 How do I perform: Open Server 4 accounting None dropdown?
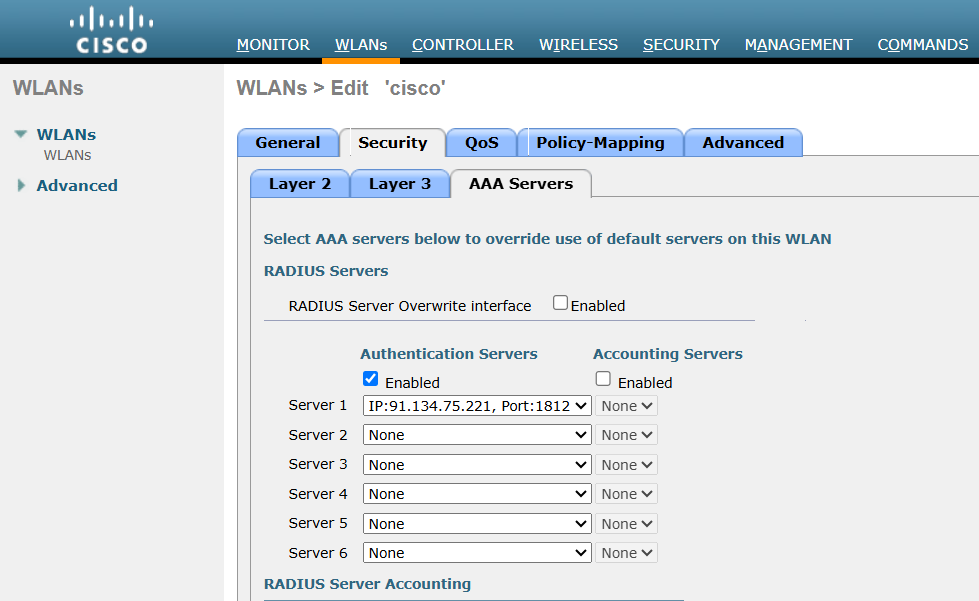click(x=626, y=494)
